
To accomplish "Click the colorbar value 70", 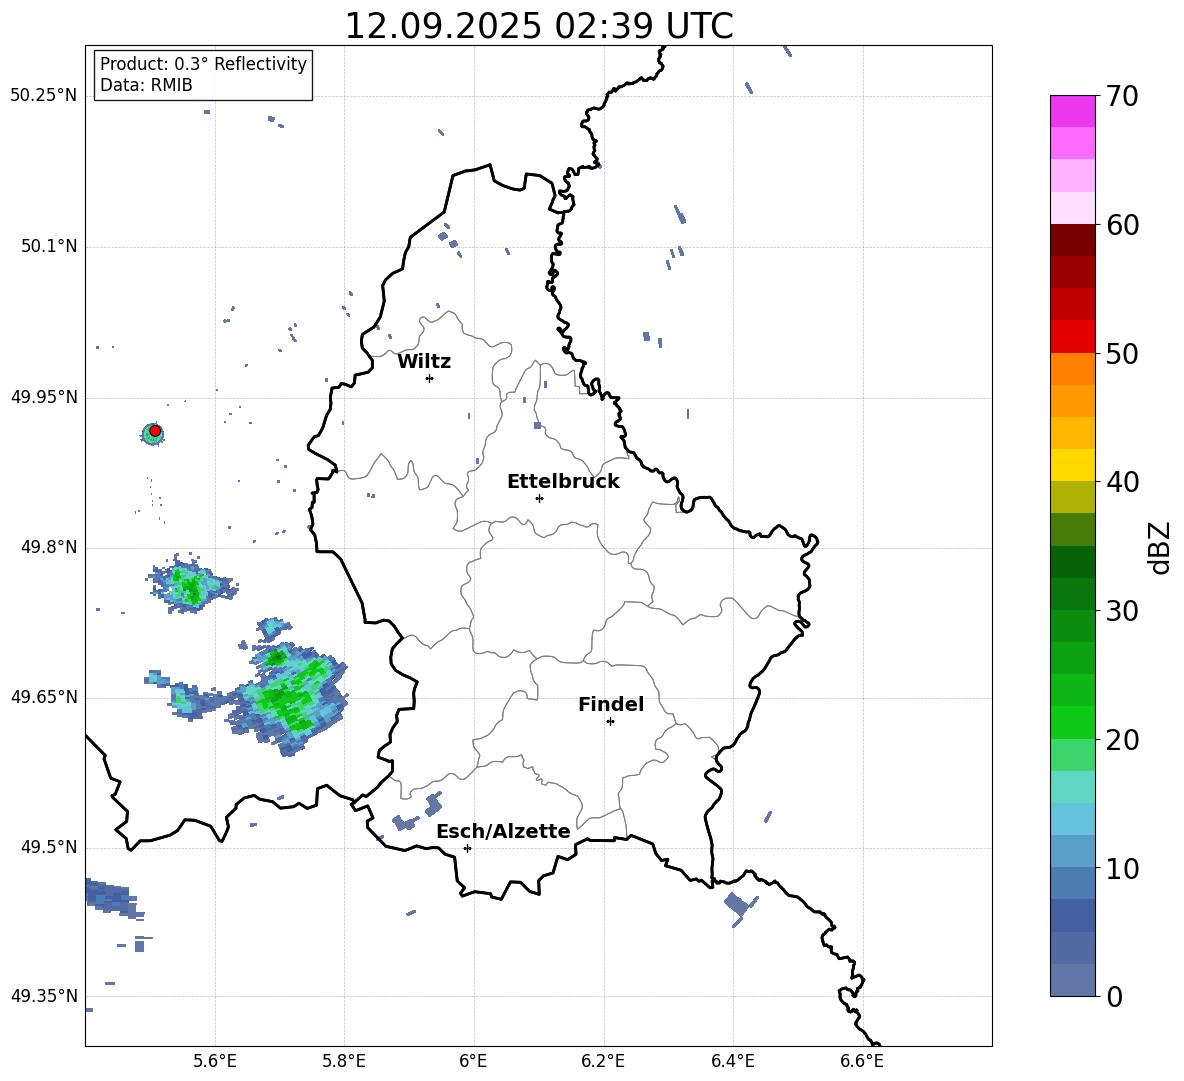I will click(1122, 97).
